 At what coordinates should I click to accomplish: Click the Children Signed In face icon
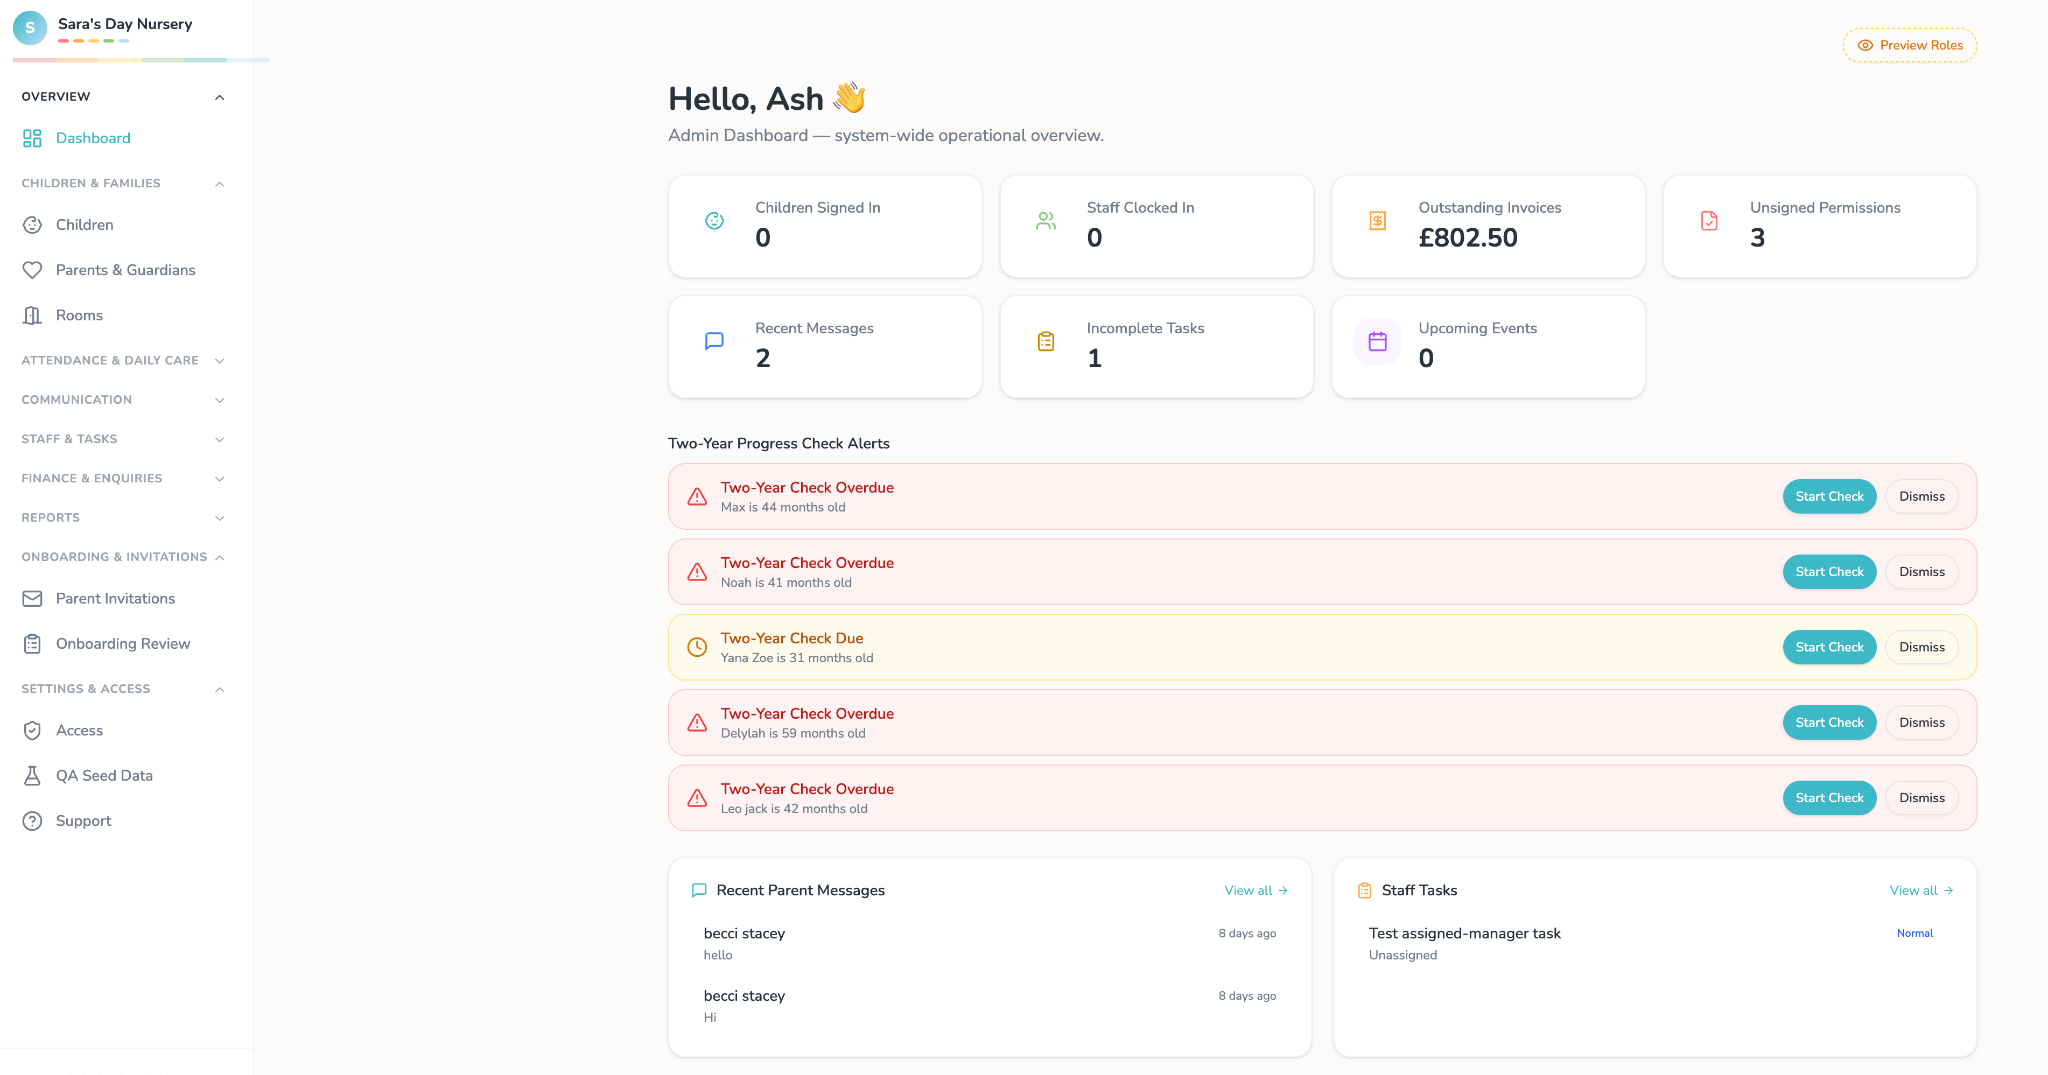pyautogui.click(x=714, y=221)
